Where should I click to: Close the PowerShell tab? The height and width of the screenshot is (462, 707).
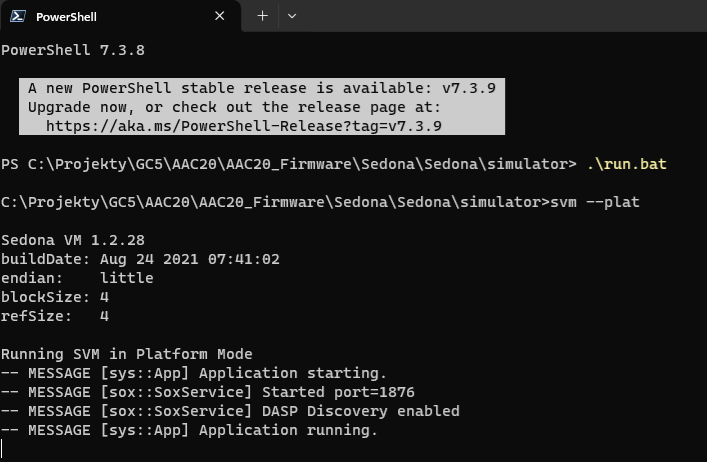tap(220, 17)
